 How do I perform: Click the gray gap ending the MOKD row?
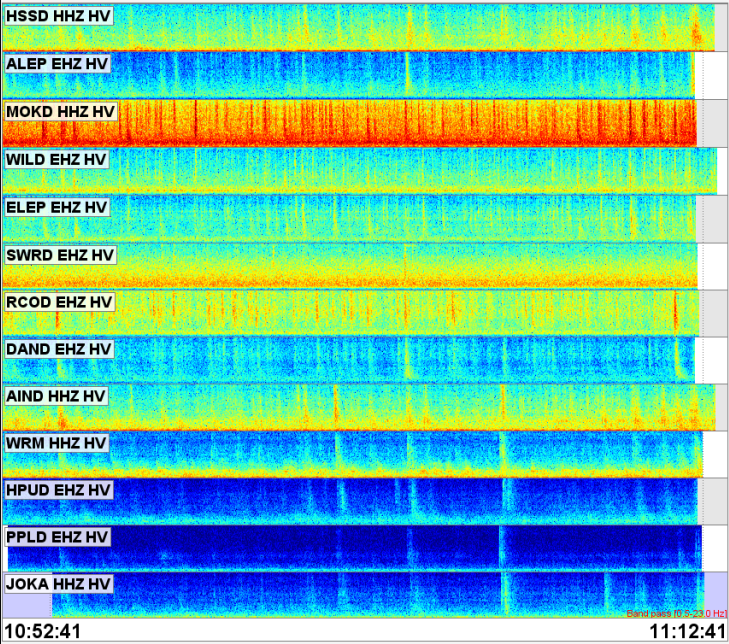pos(712,122)
